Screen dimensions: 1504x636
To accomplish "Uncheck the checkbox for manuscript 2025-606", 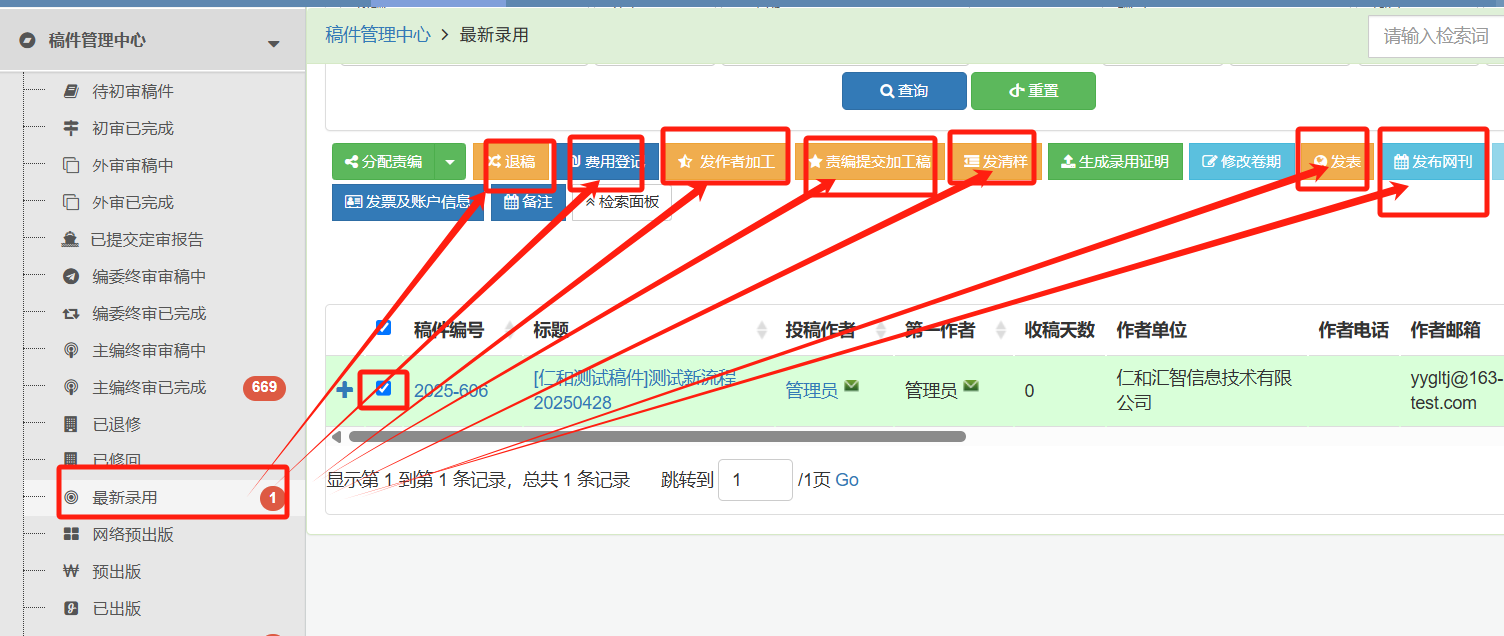I will 383,390.
